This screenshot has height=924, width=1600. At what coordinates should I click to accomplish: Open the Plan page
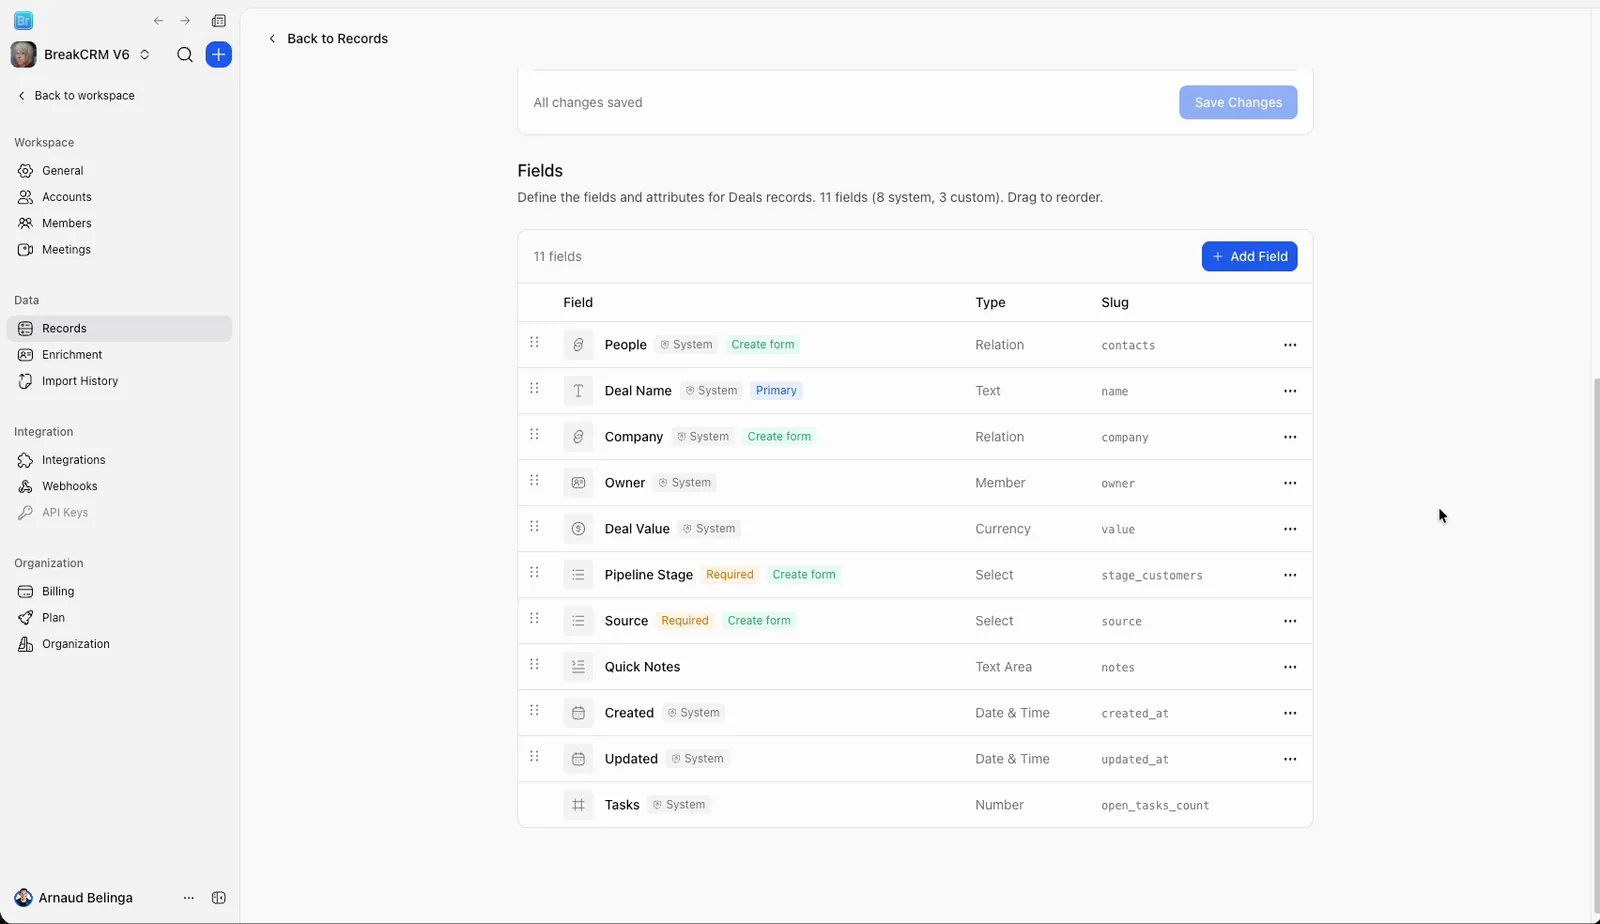coord(119,618)
